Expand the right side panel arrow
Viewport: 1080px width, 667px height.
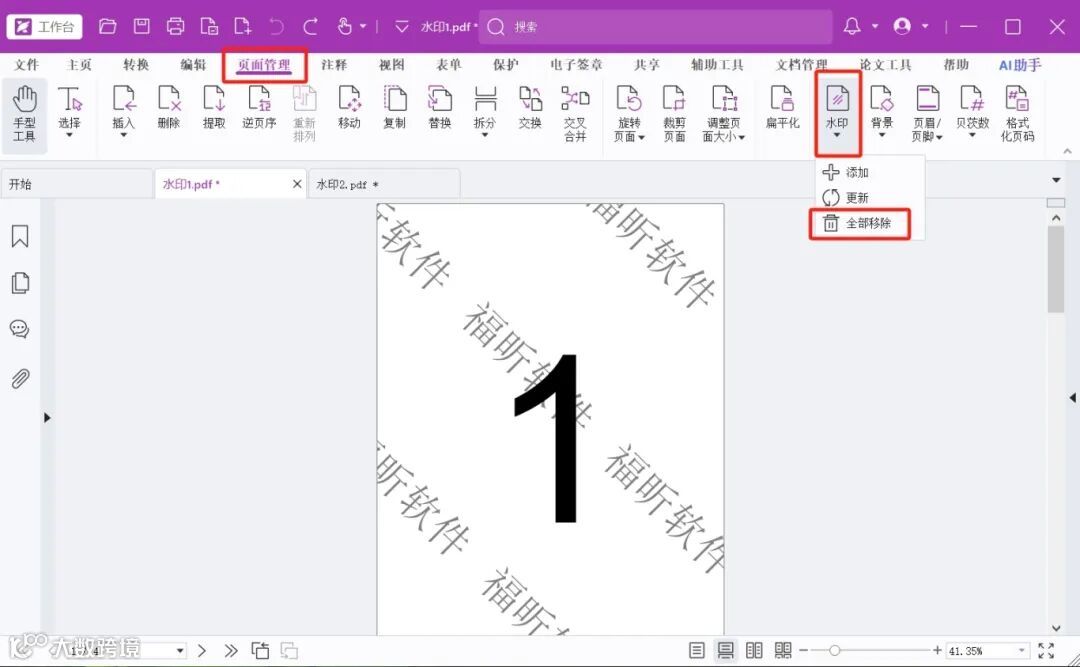point(1072,398)
